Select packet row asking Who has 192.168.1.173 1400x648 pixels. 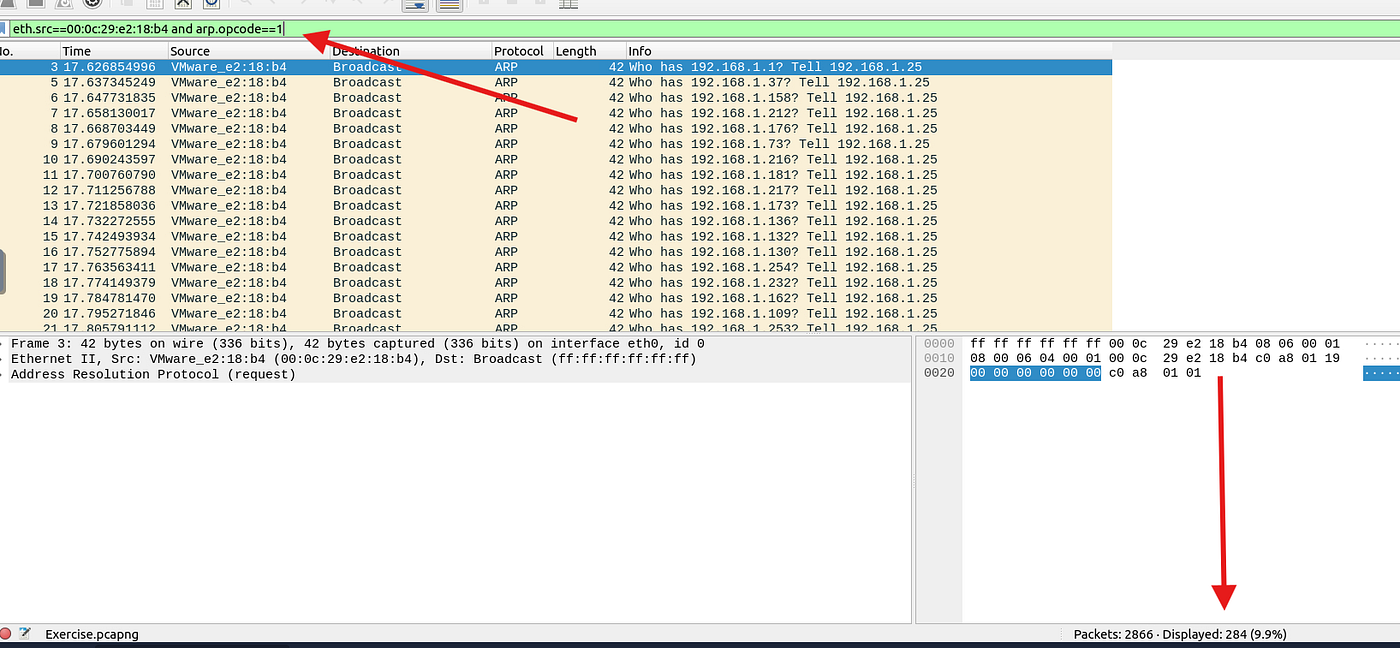pyautogui.click(x=555, y=205)
